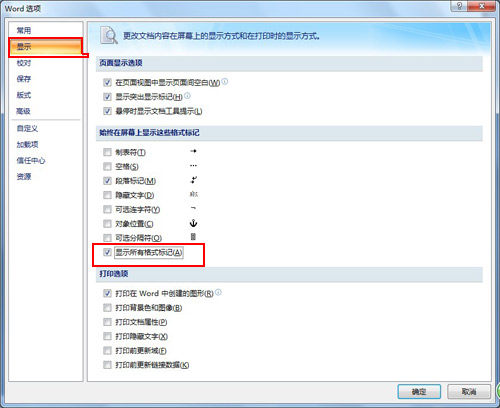500x408 pixels.
Task: Check the 可选连字符 option
Action: tap(107, 209)
